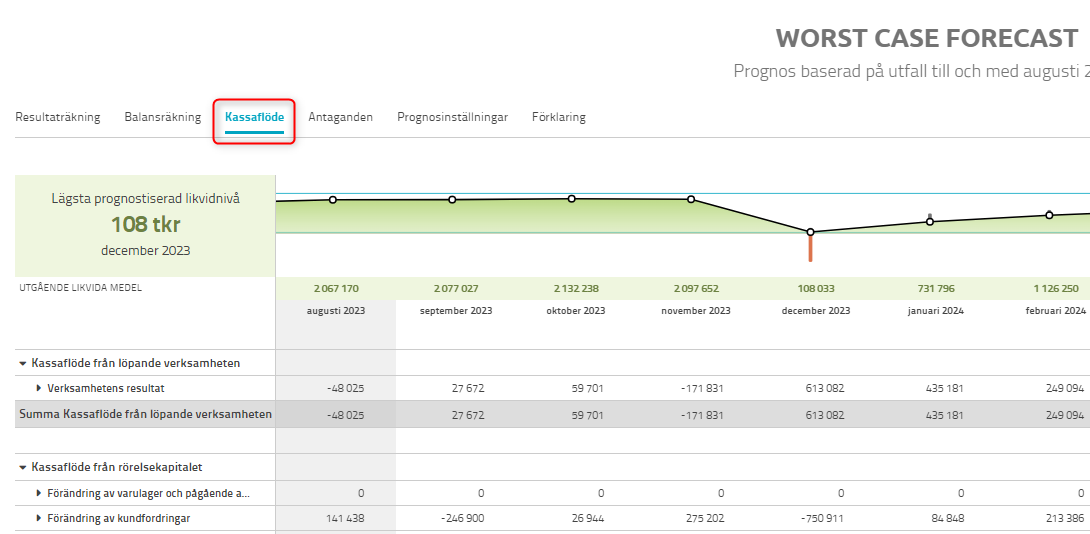Click closing balance value 731 796
Screen dimensions: 1090x534
[935, 289]
